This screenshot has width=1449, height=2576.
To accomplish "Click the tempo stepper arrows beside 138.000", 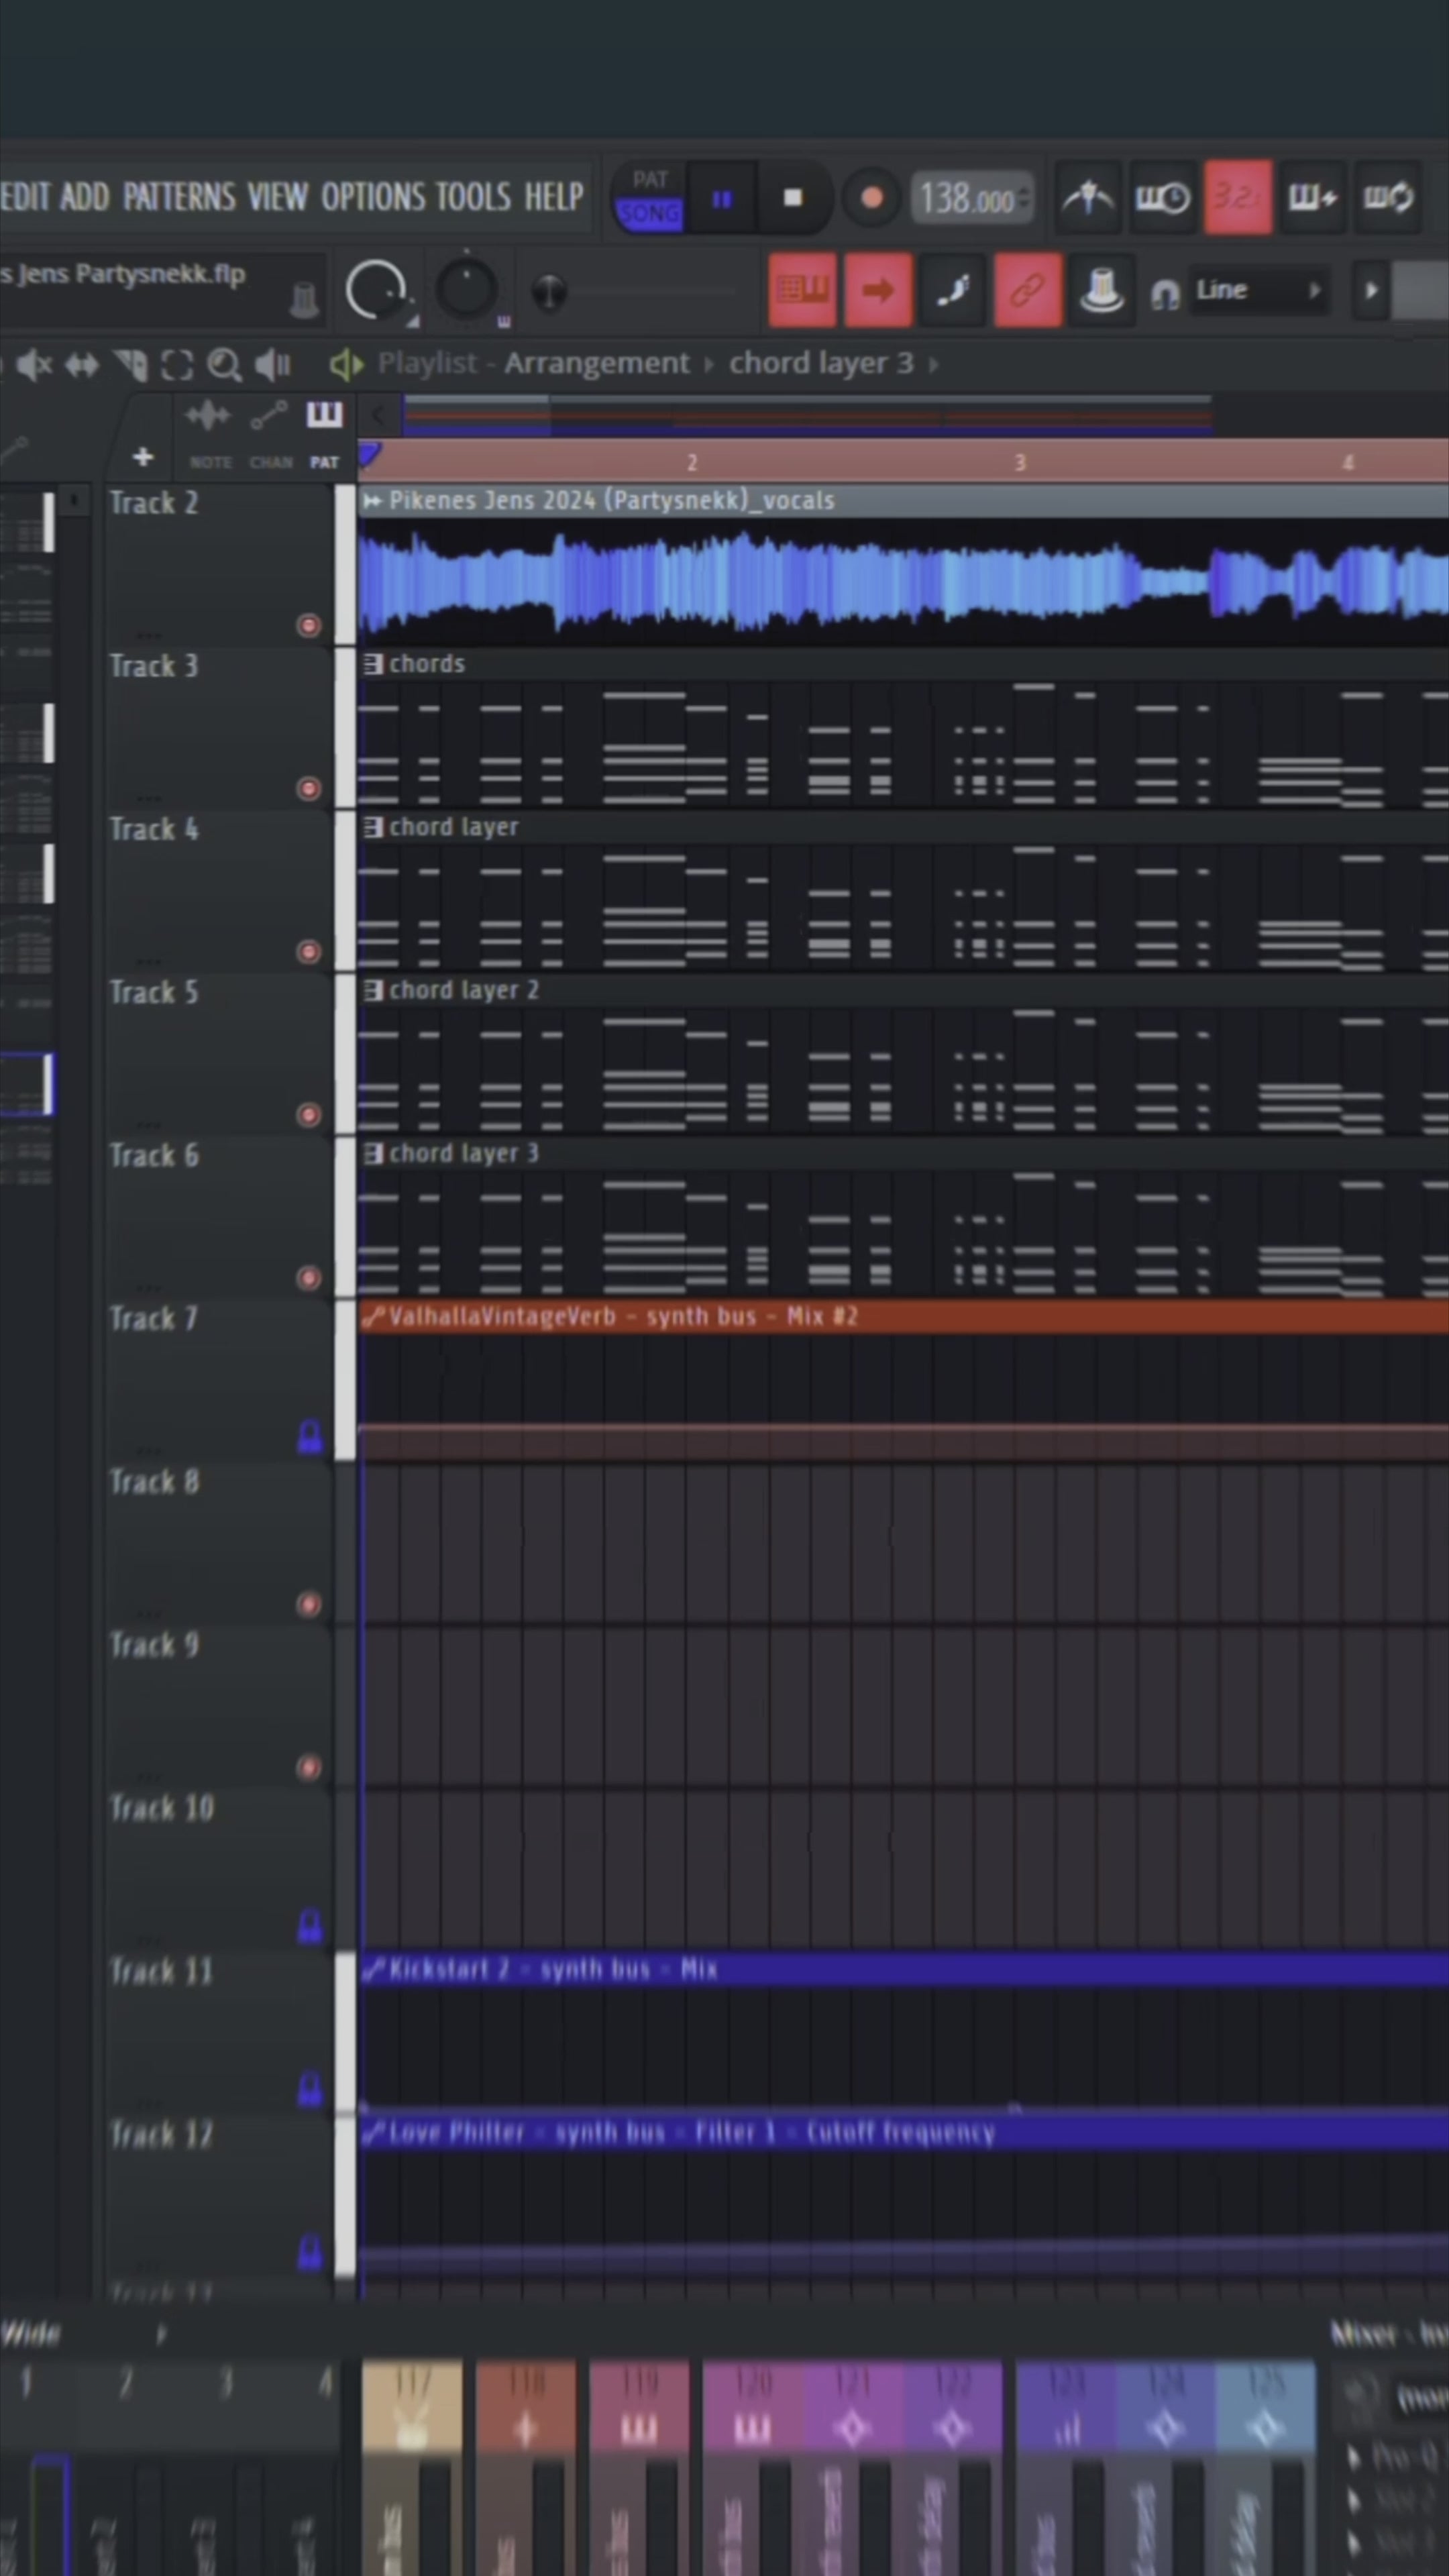I will tap(1023, 199).
